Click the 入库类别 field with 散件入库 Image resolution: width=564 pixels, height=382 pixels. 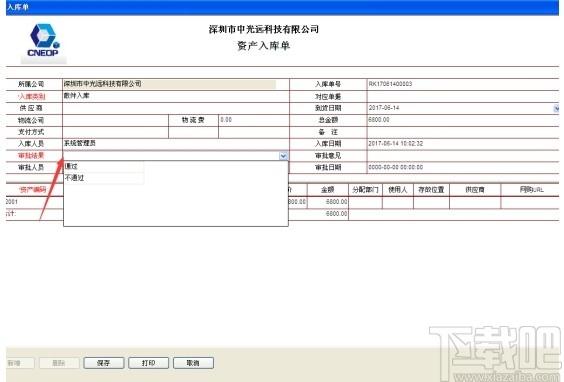(x=176, y=96)
